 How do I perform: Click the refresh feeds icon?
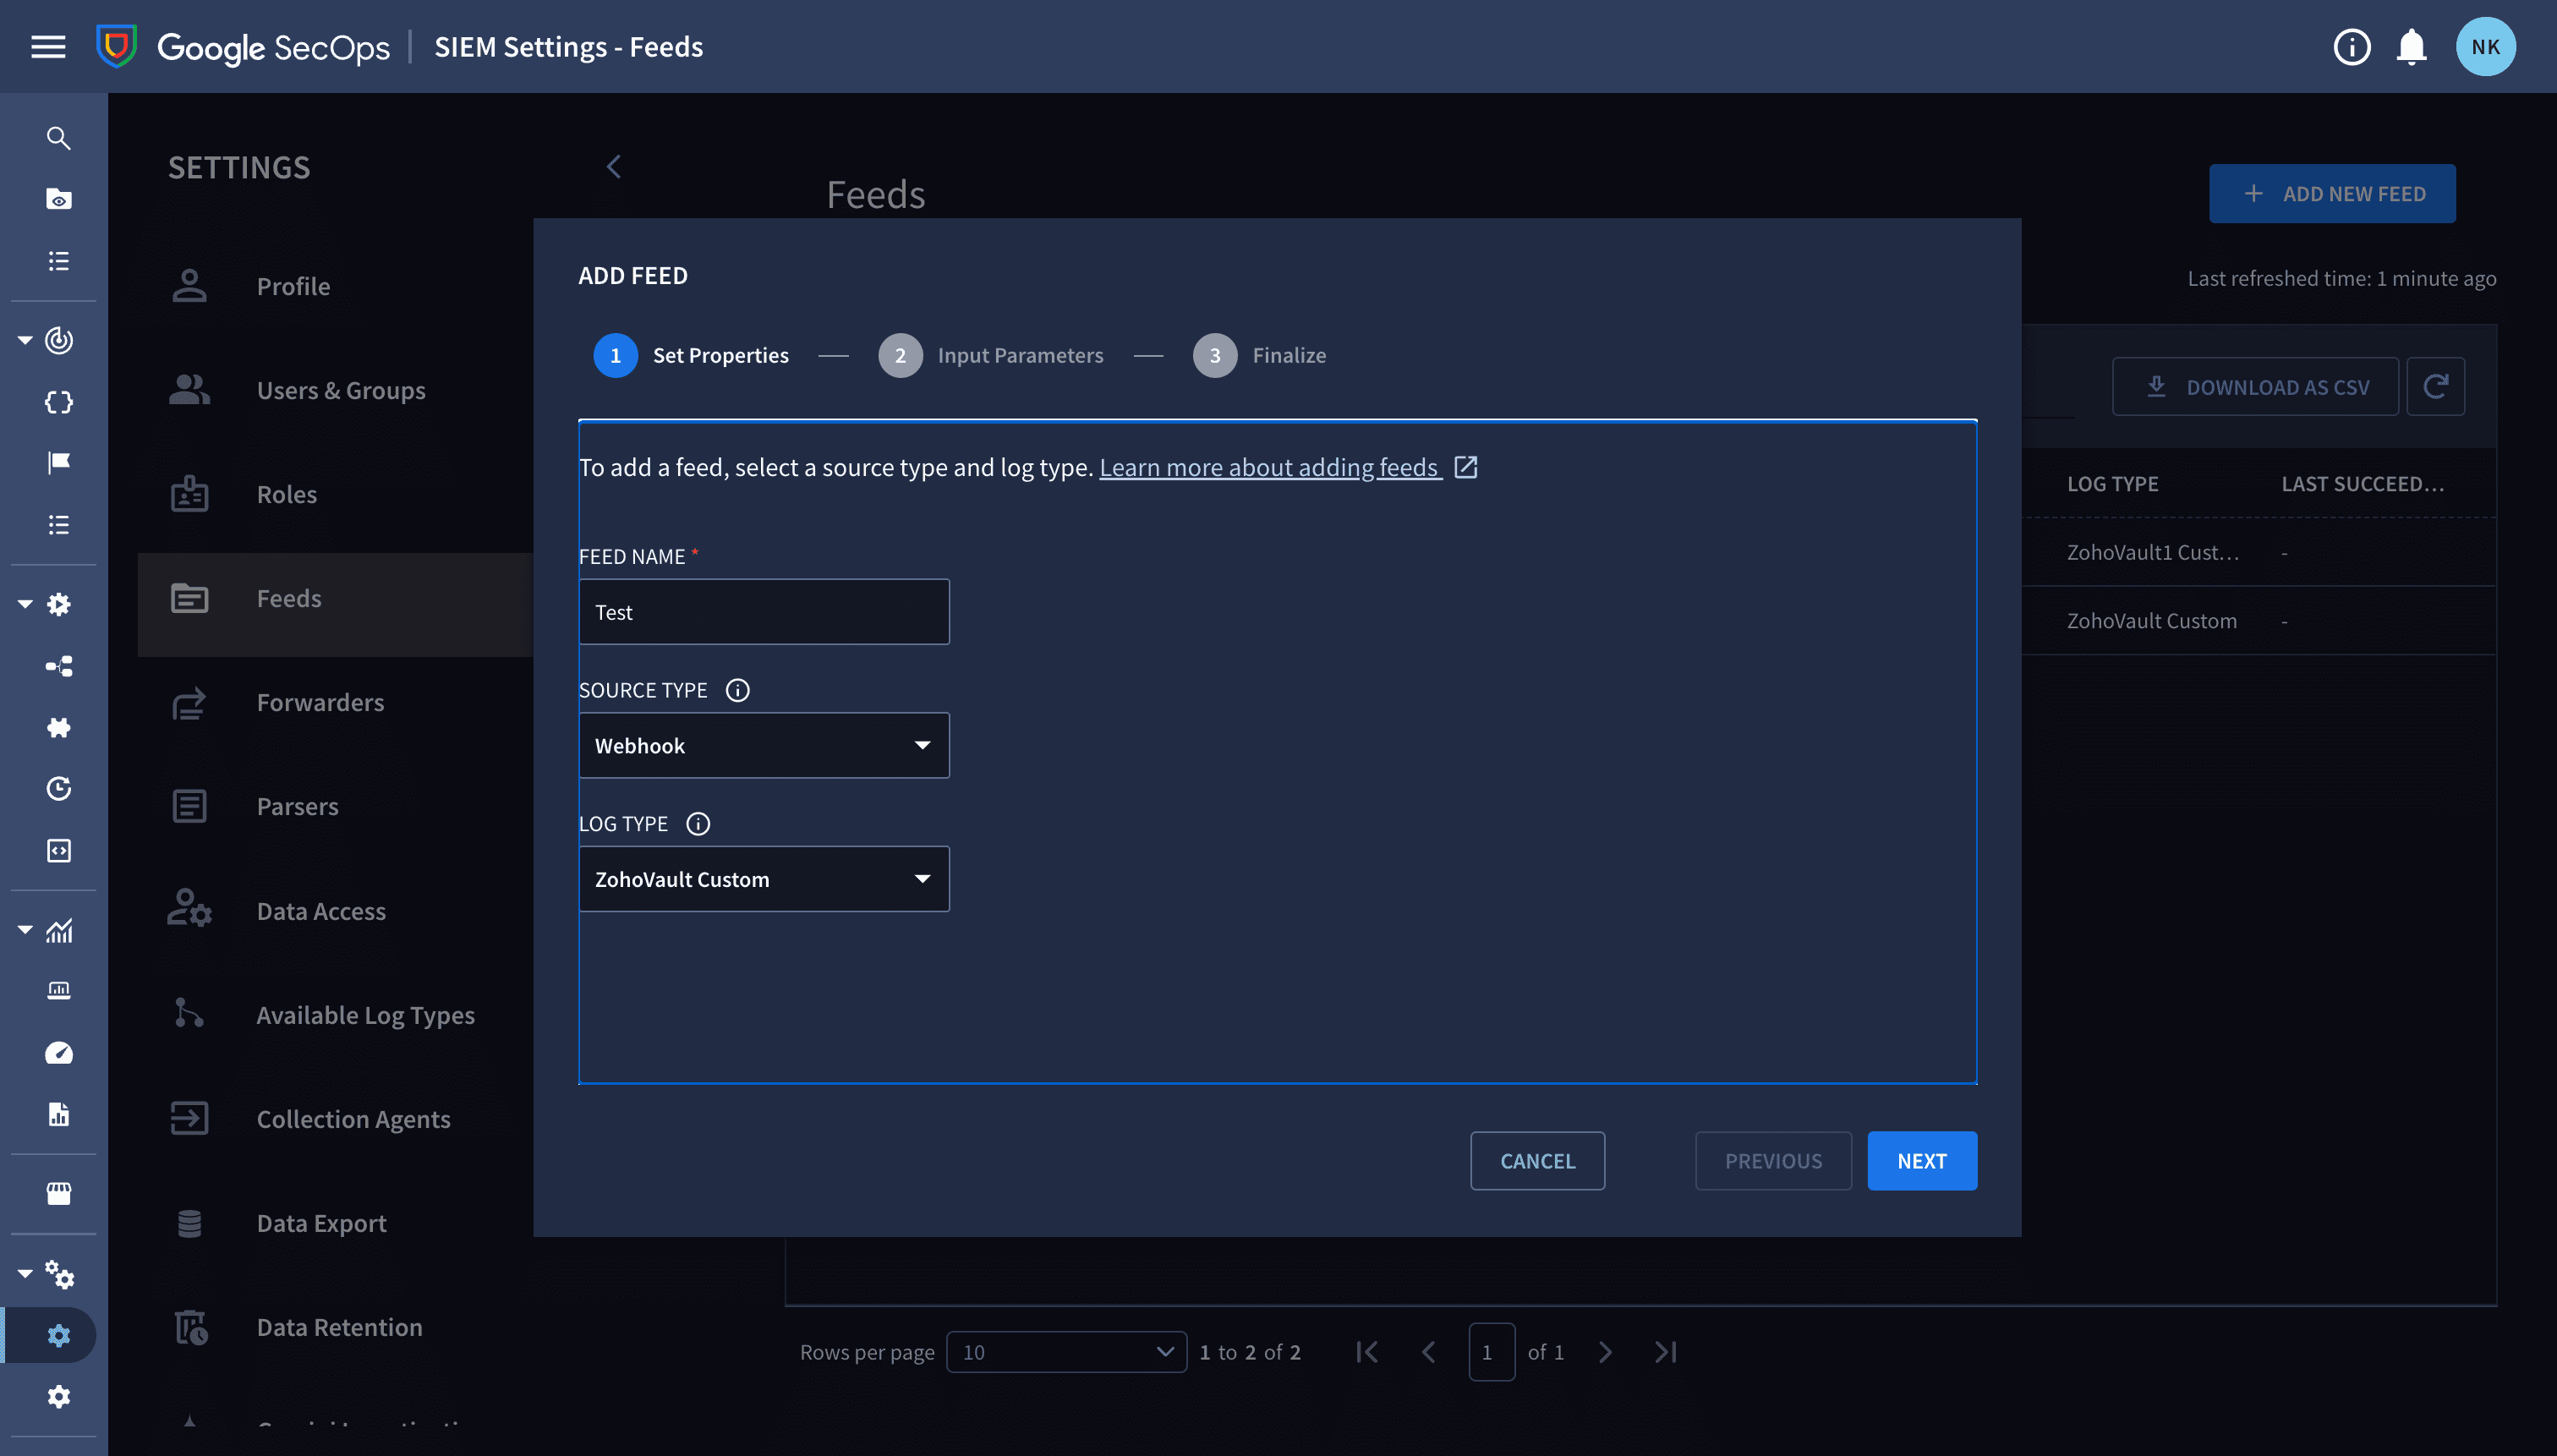click(x=2435, y=386)
